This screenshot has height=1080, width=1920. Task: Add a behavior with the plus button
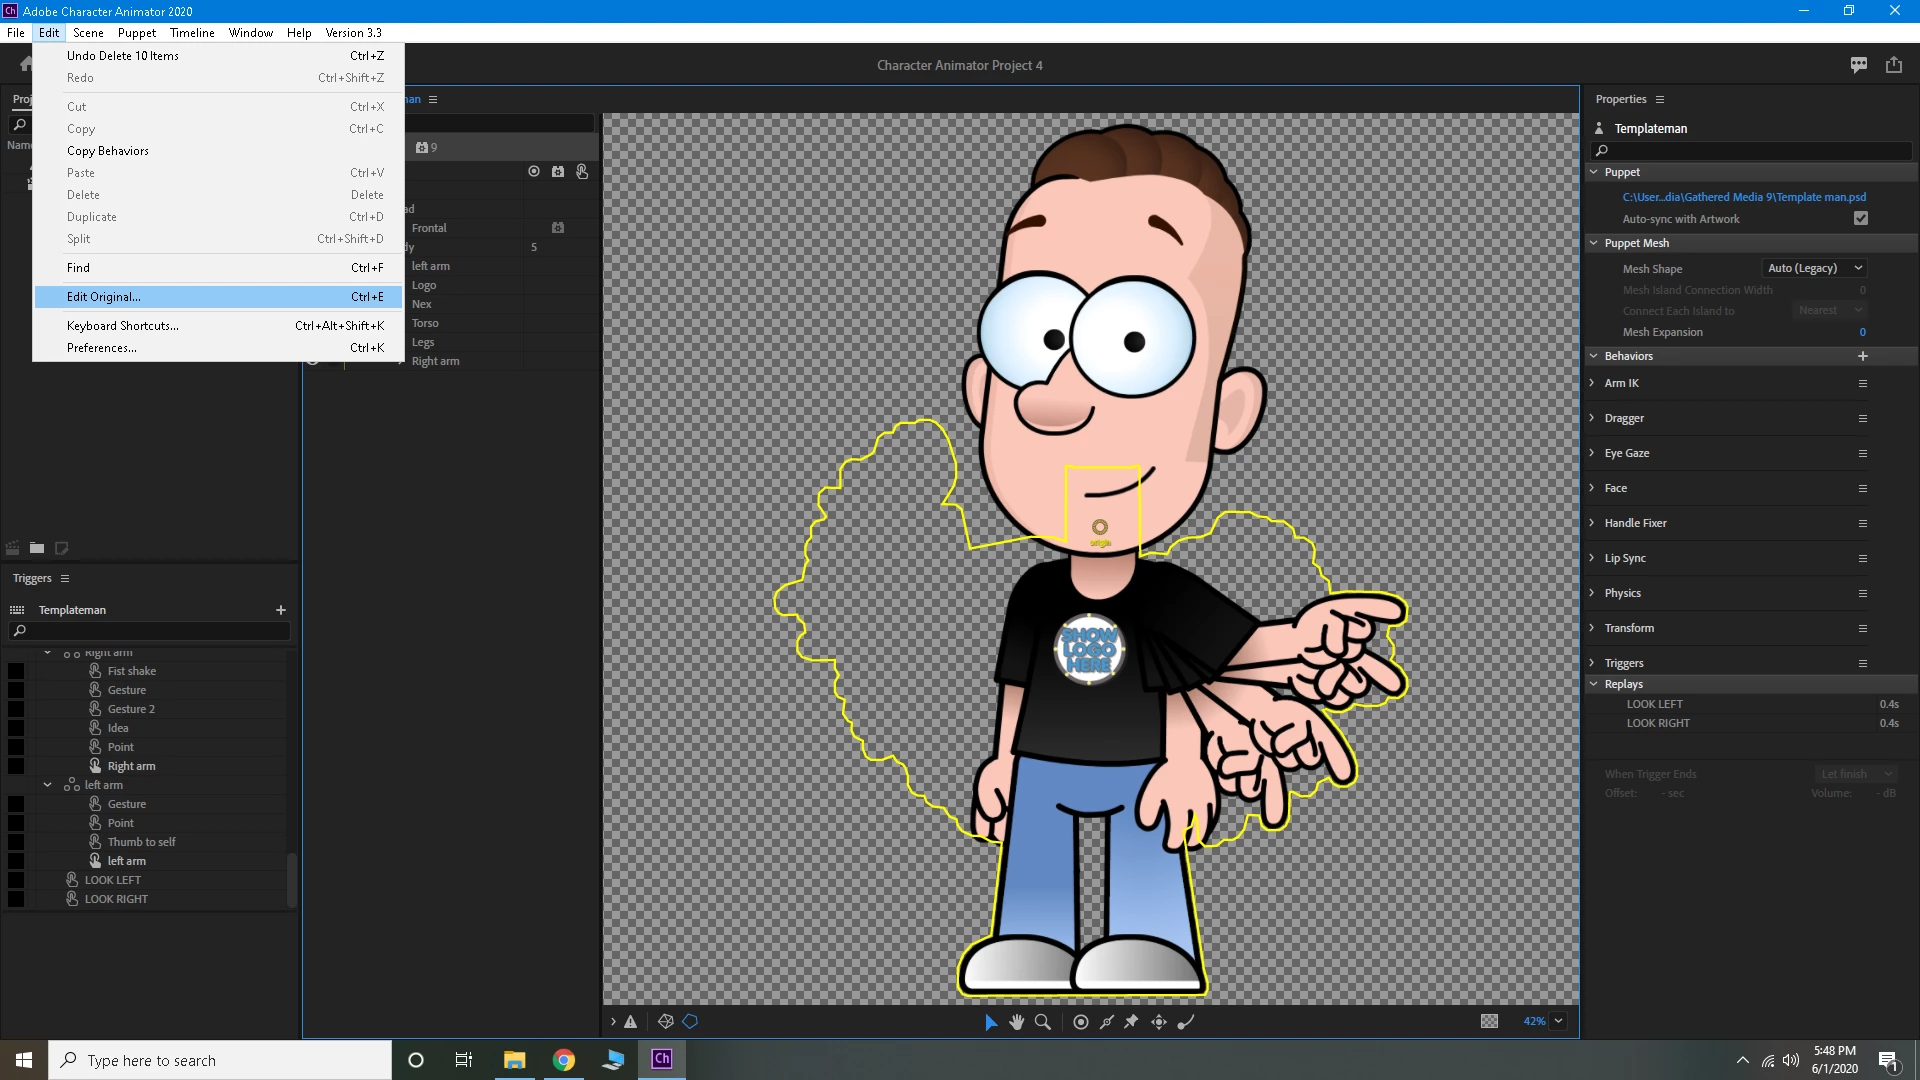(x=1863, y=356)
